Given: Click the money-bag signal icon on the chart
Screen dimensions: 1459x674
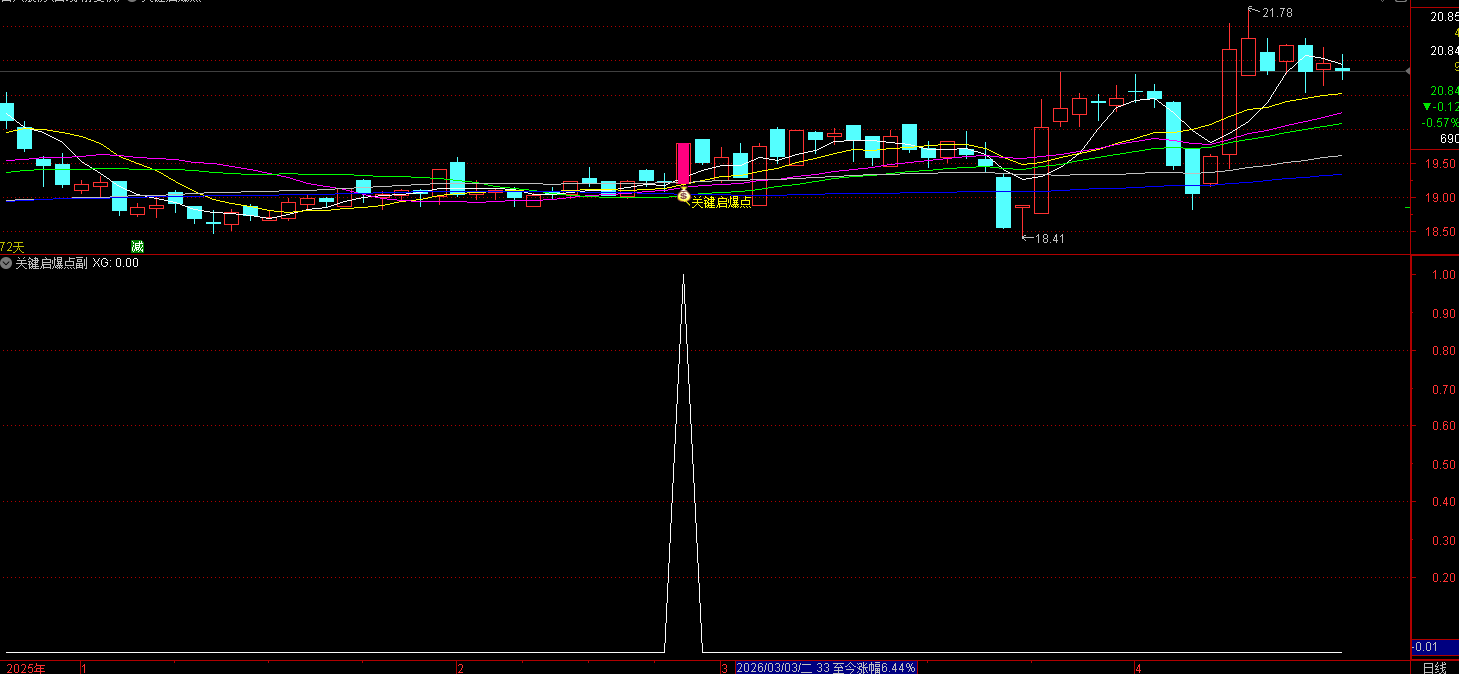Looking at the screenshot, I should [x=684, y=196].
